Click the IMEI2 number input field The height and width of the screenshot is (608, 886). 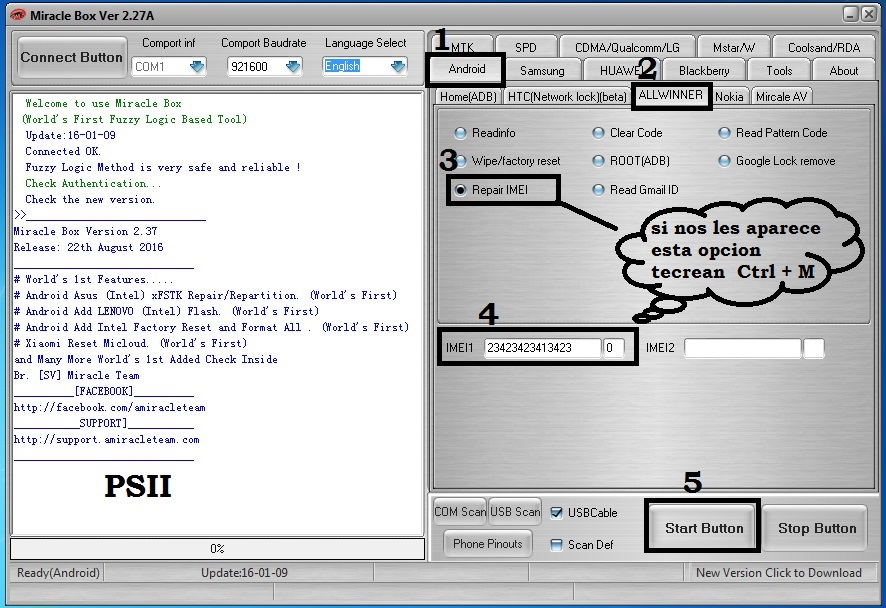click(742, 348)
